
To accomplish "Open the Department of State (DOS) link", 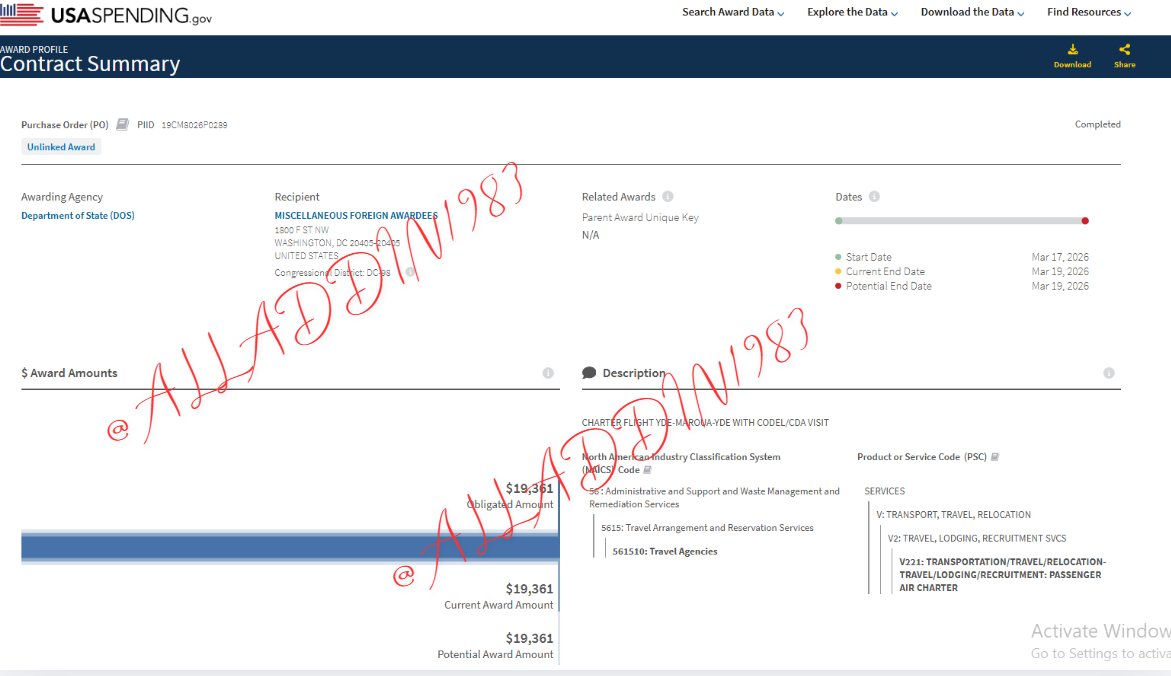I will tap(78, 215).
